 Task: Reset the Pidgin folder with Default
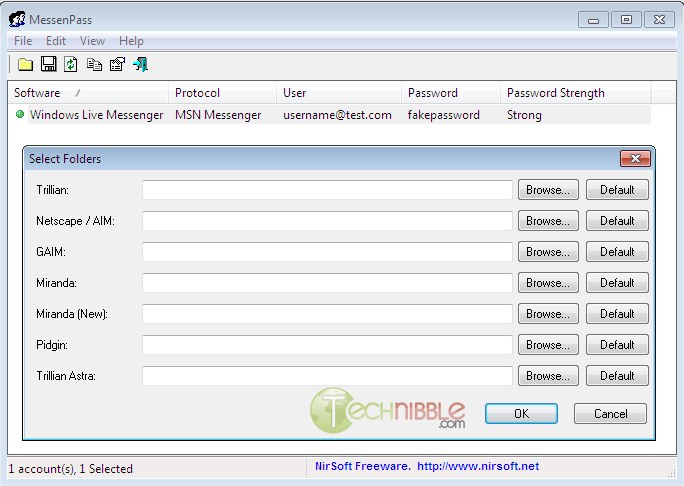(x=617, y=345)
